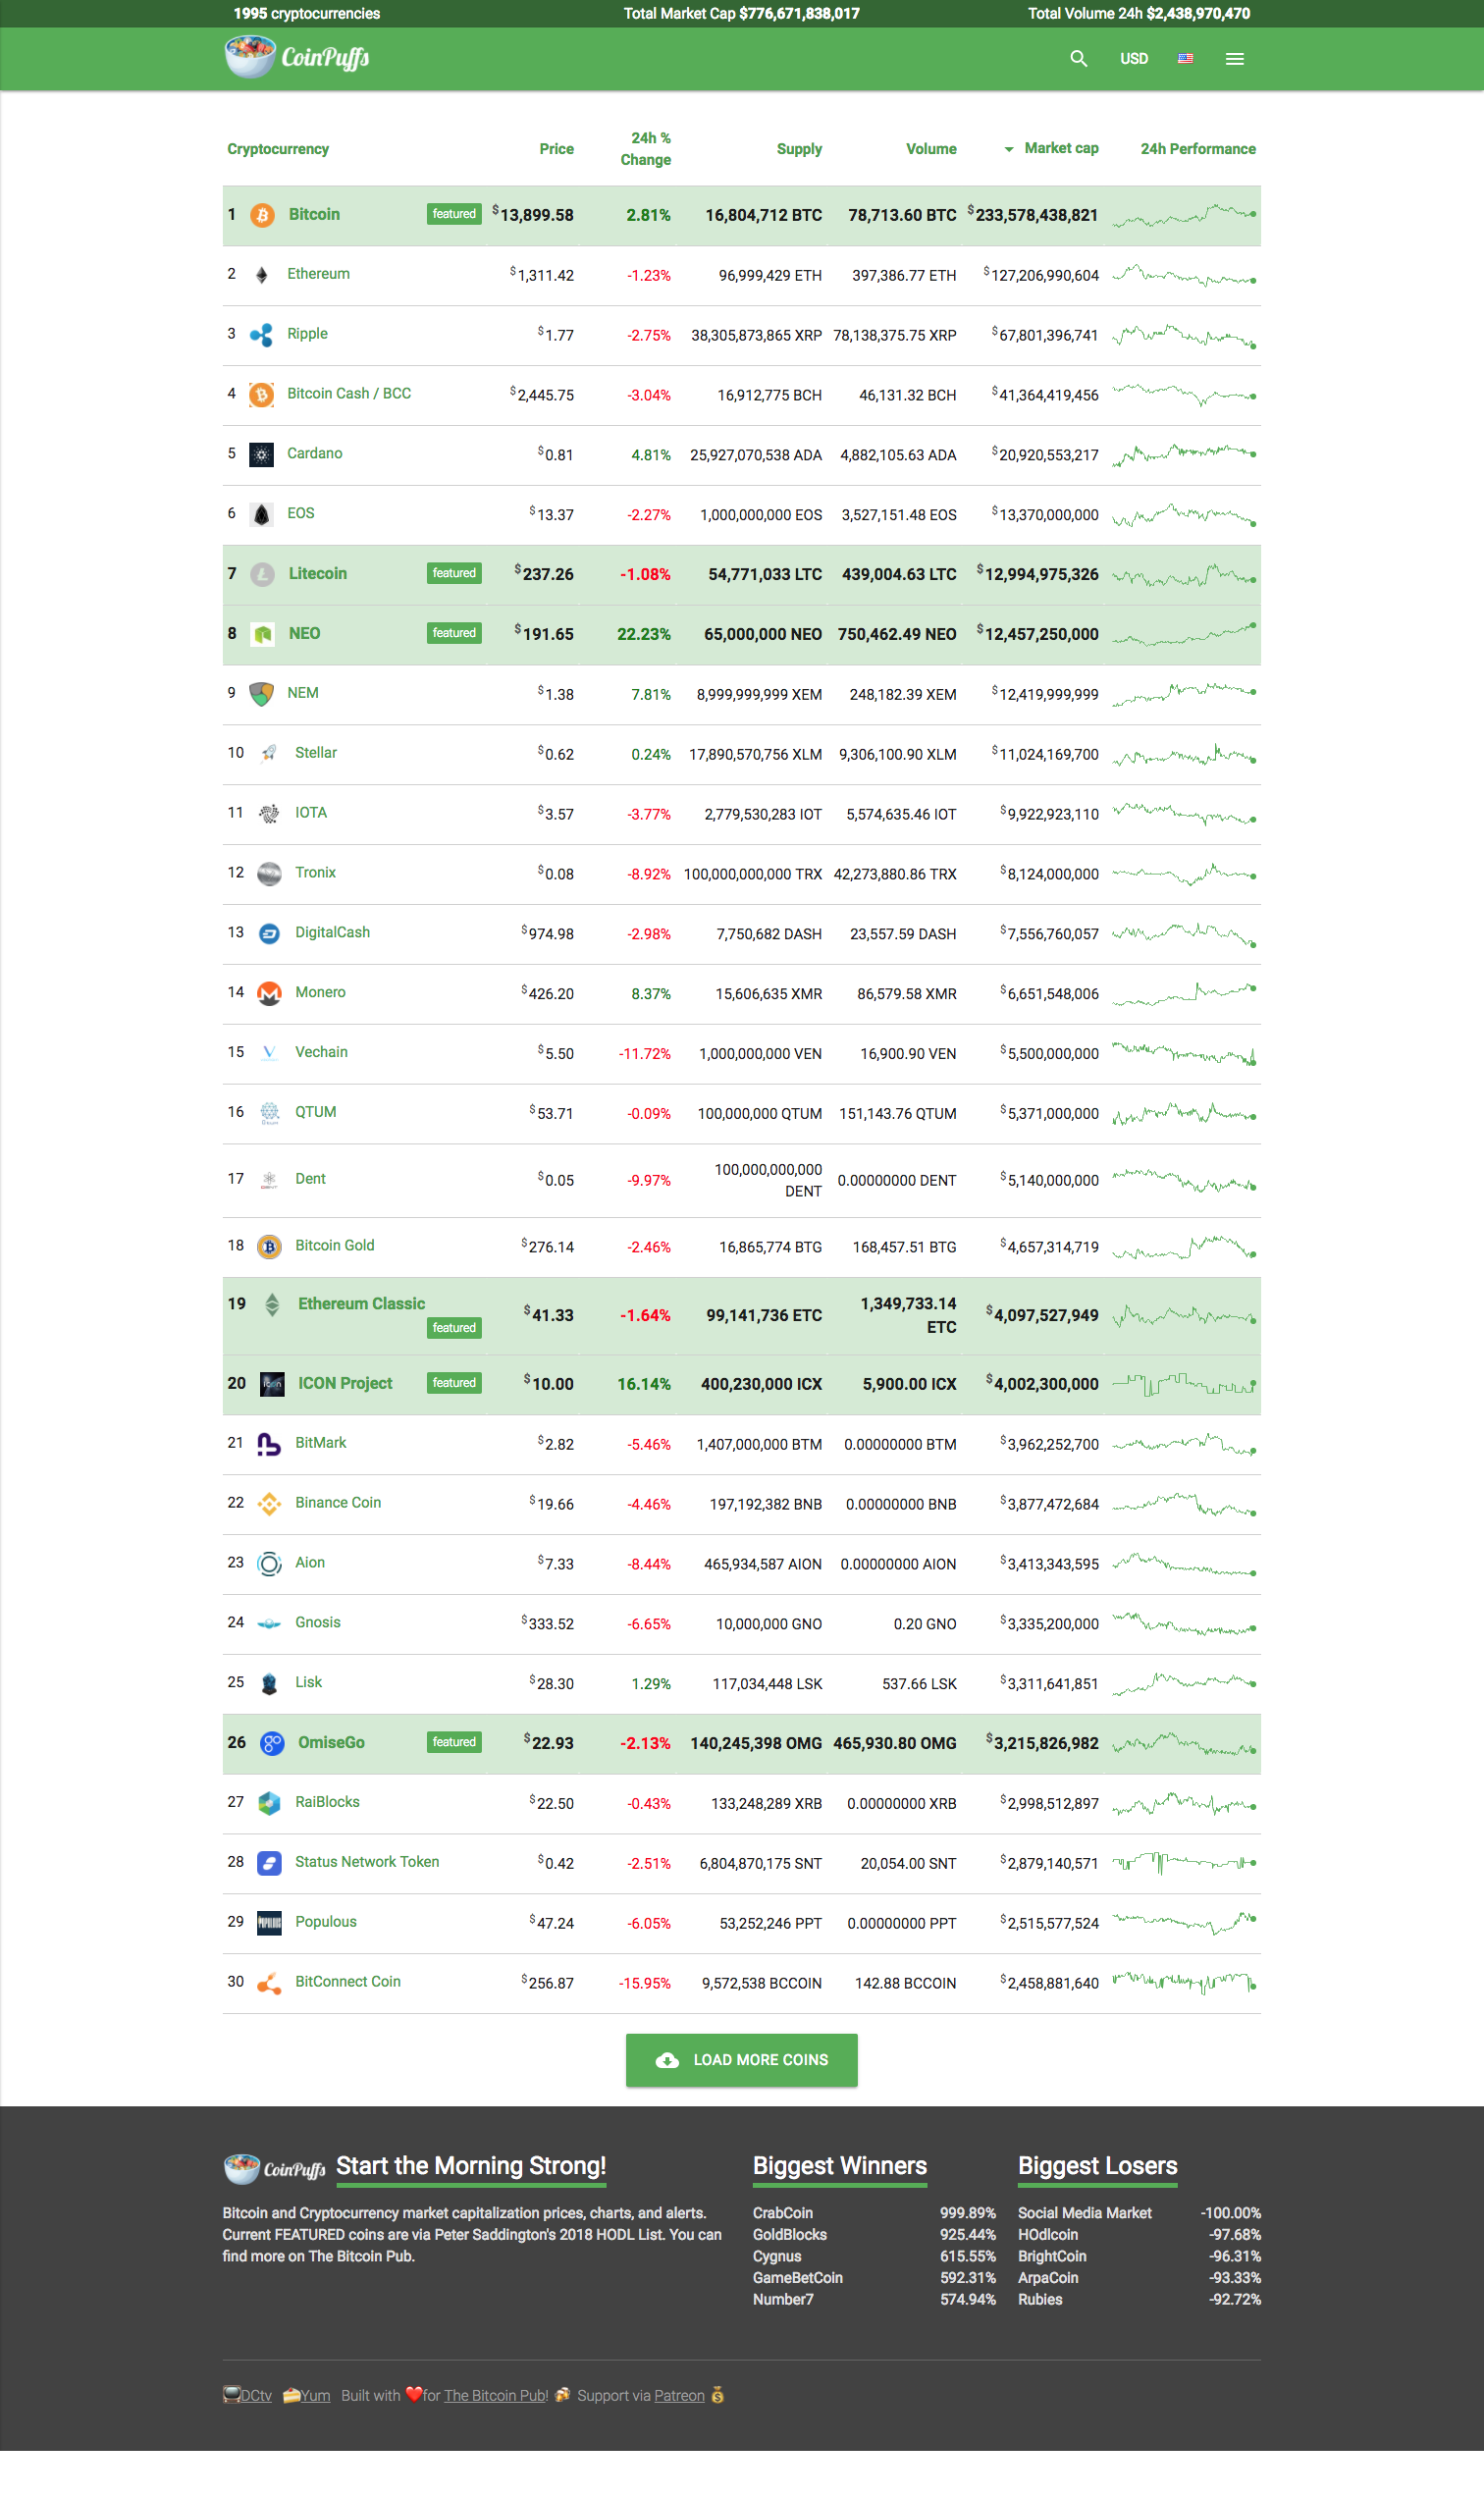Open the Bitcoin coin name link
The height and width of the screenshot is (2496, 1484).
pos(314,214)
